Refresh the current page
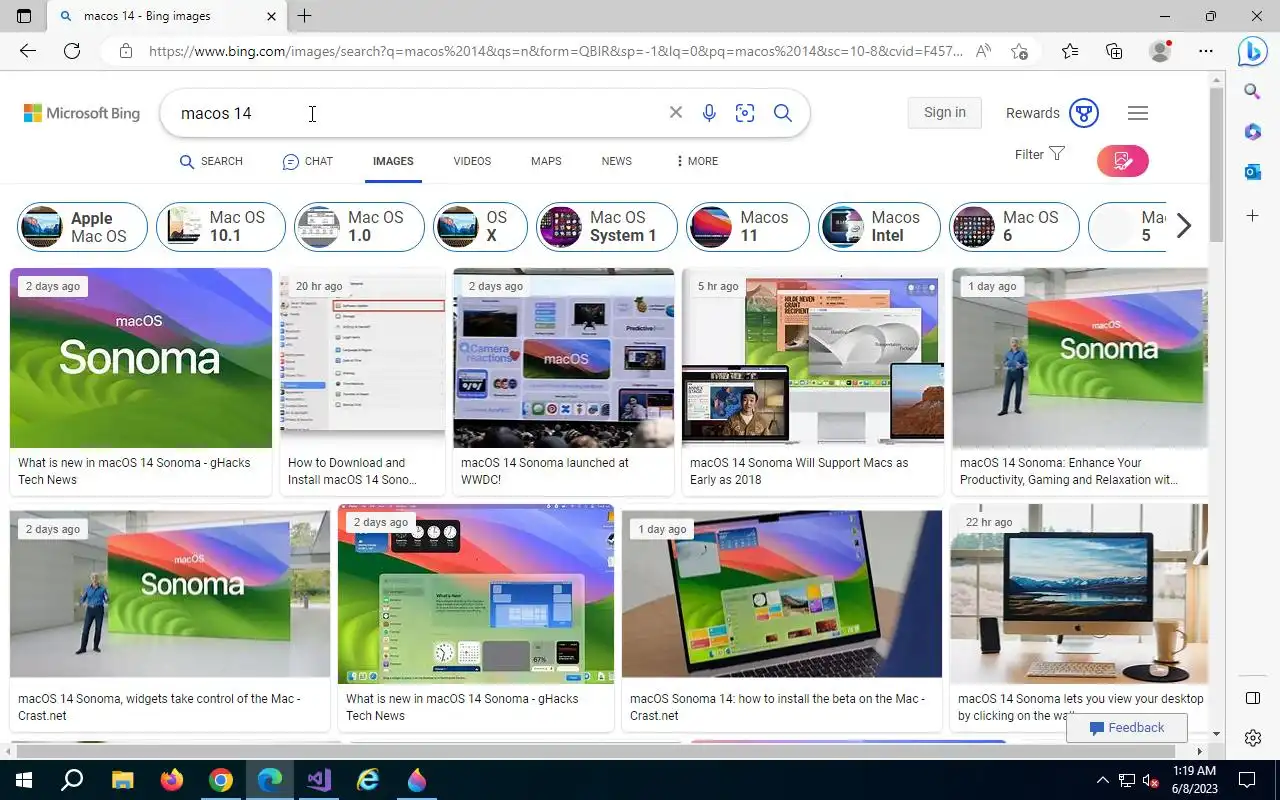 tap(72, 51)
